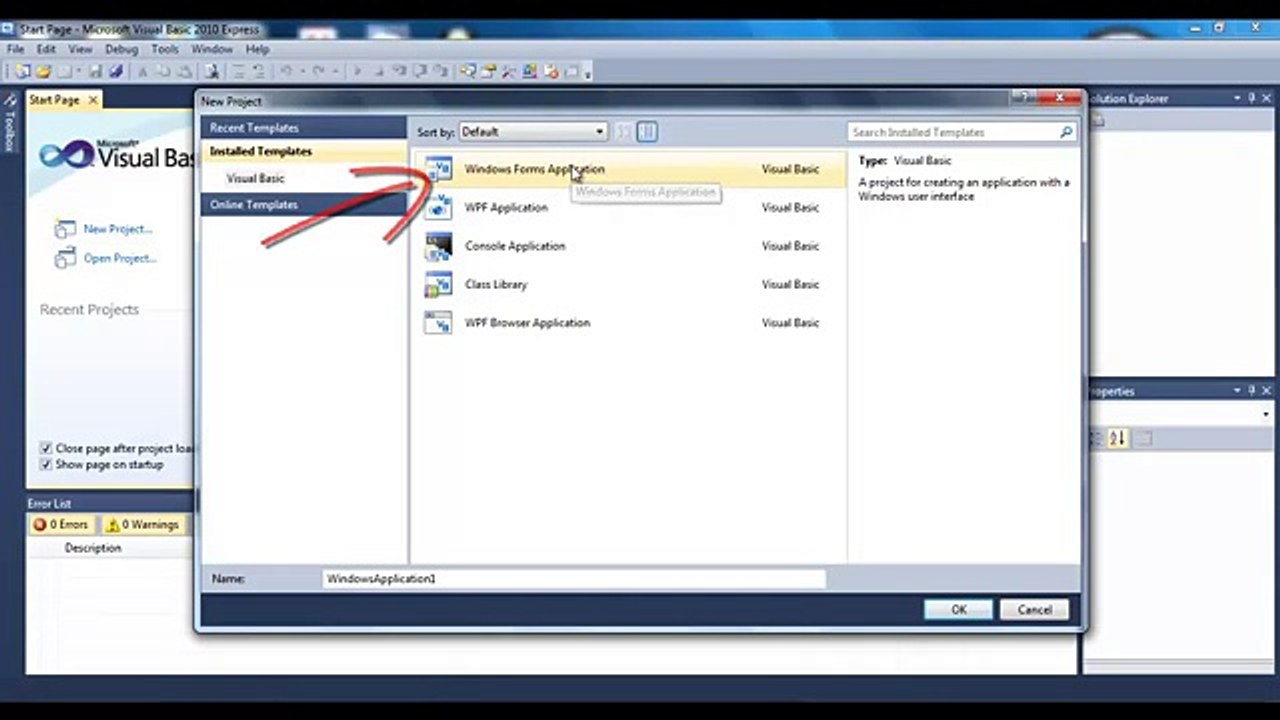The width and height of the screenshot is (1280, 720).
Task: Open the Properties object selector dropdown
Action: (x=1266, y=414)
